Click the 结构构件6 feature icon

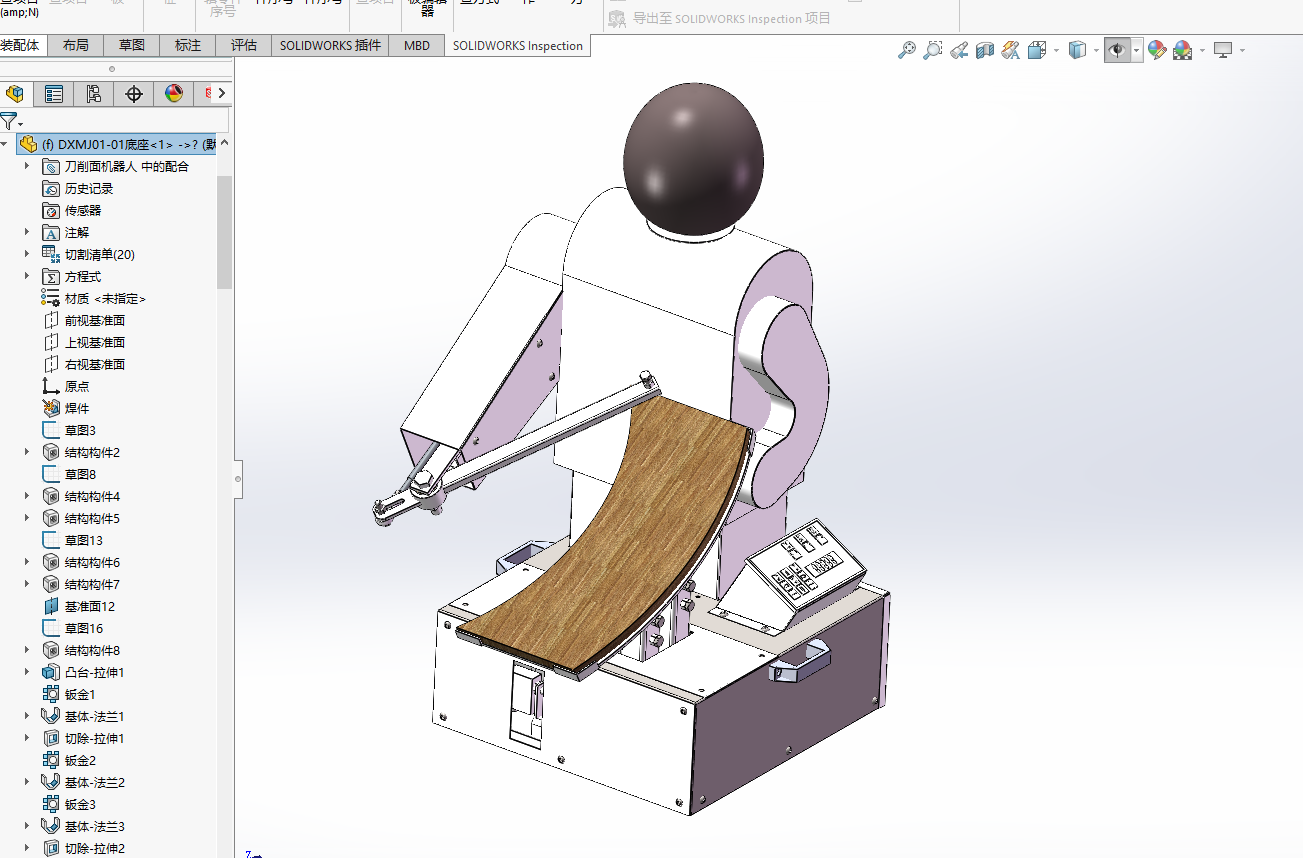pos(51,562)
